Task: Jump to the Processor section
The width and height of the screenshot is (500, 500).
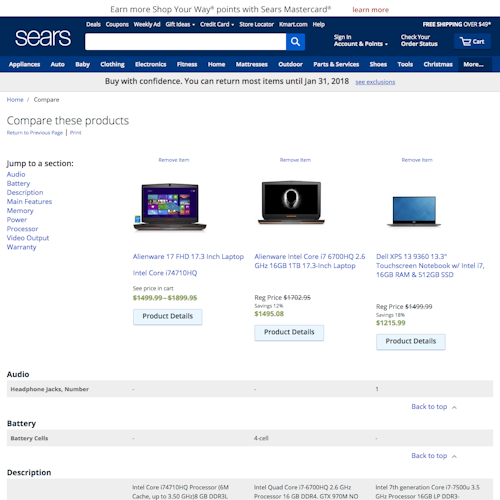Action: pyautogui.click(x=22, y=229)
